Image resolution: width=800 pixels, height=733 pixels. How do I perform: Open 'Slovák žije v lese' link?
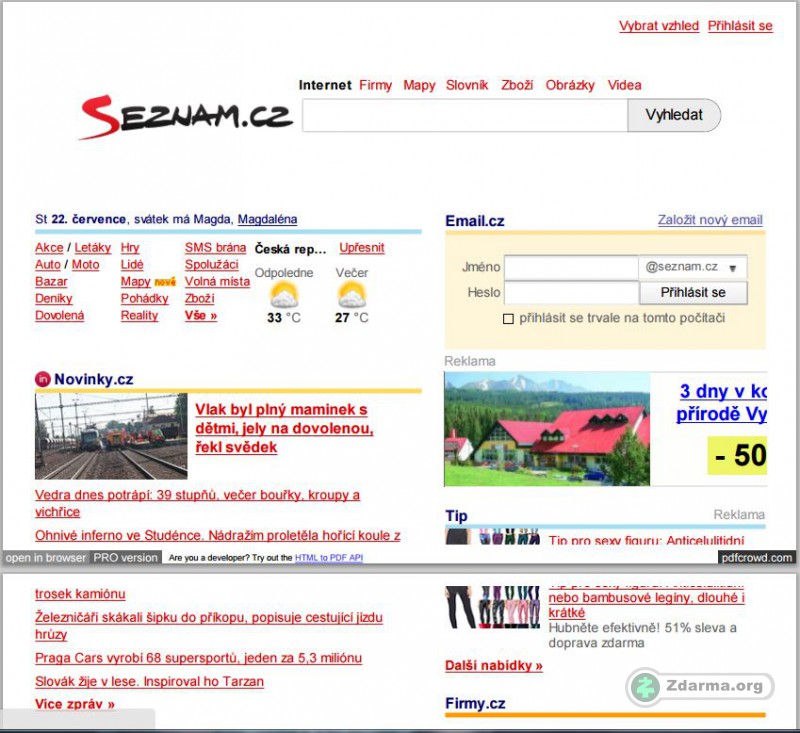tap(149, 681)
